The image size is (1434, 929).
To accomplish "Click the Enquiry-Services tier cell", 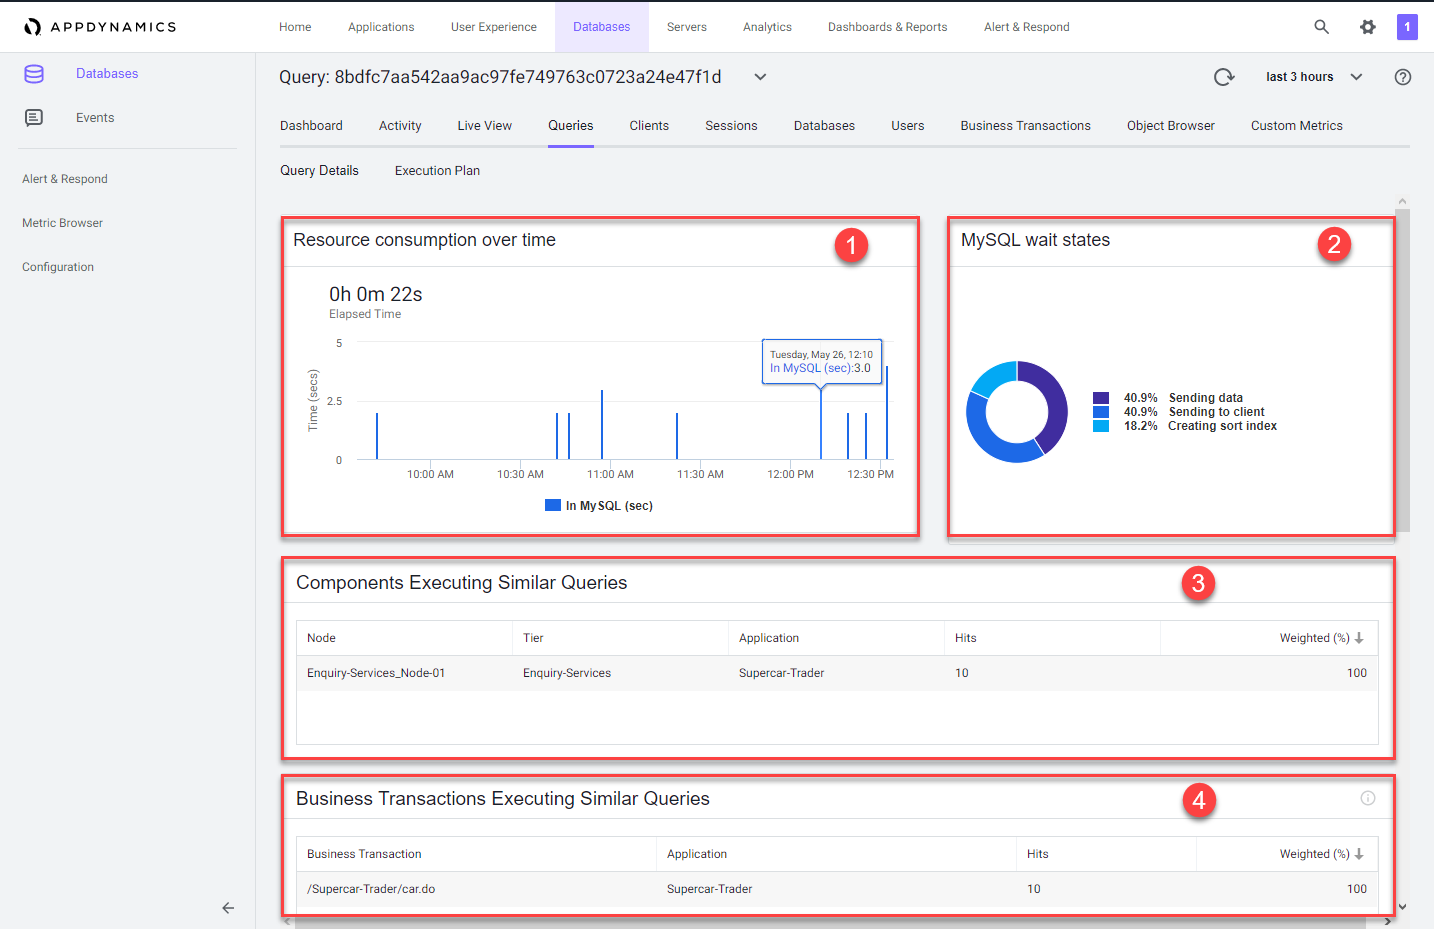I will tap(567, 673).
